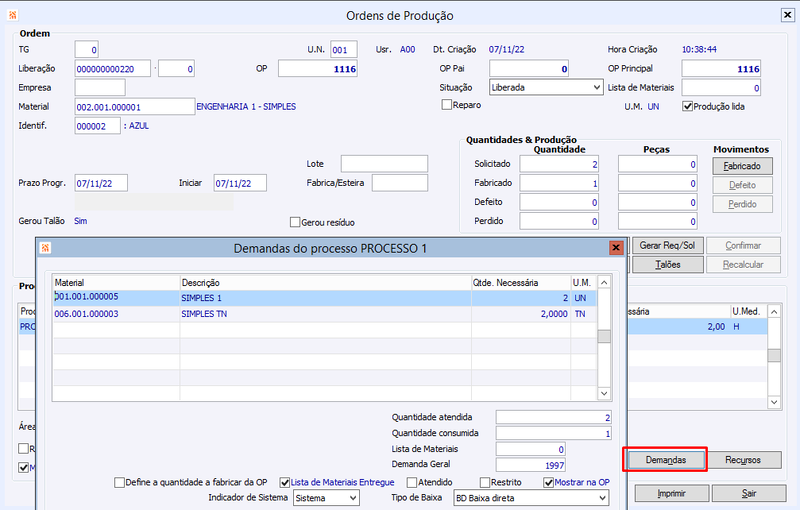Viewport: 800px width, 510px height.
Task: Open the Tipo de Baixa dropdown
Action: tap(531, 498)
